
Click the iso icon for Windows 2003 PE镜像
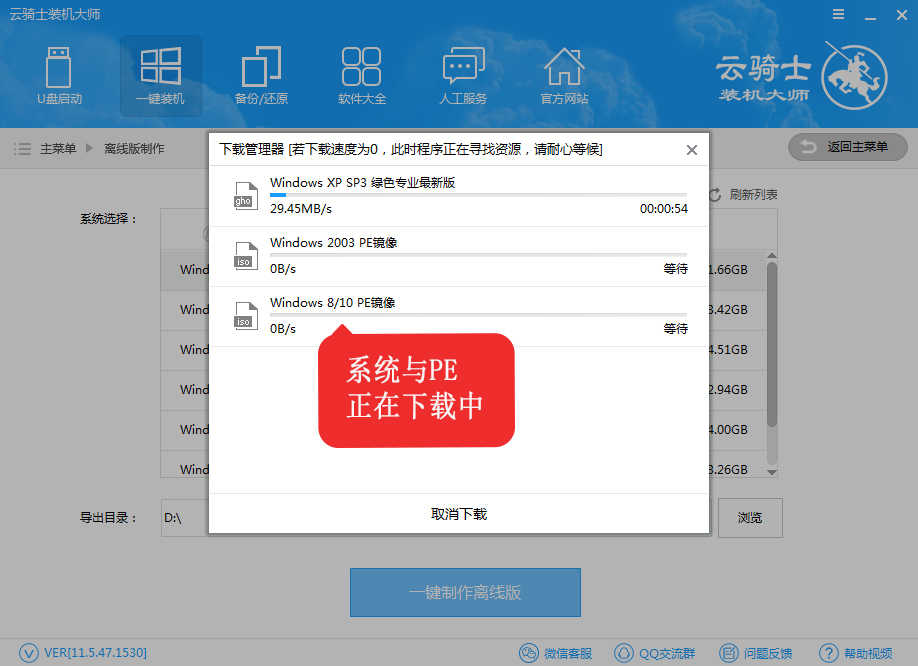click(x=245, y=256)
